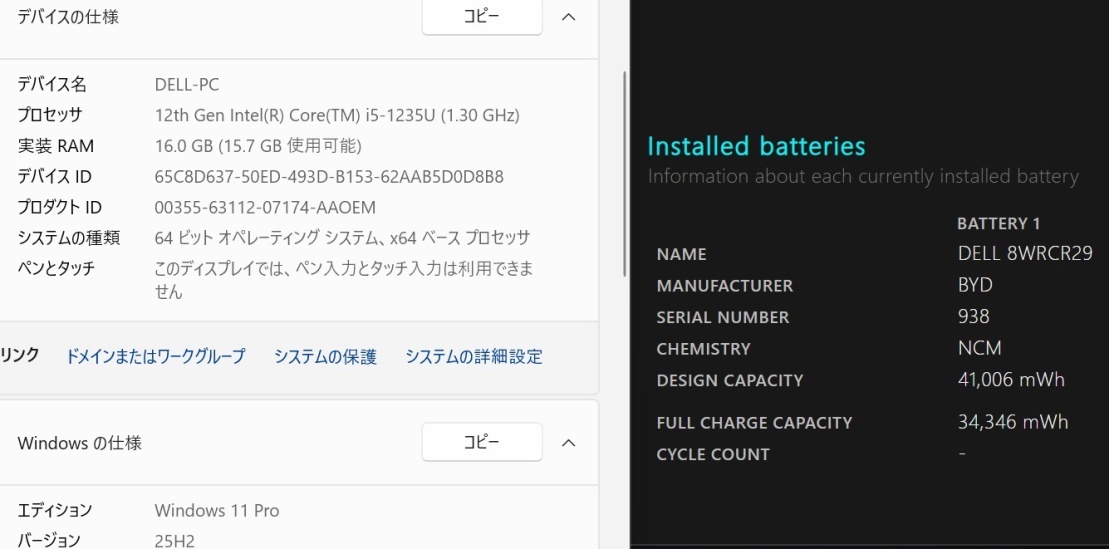1109x549 pixels.
Task: Select installed RAM value 16.0 GB
Action: click(258, 146)
